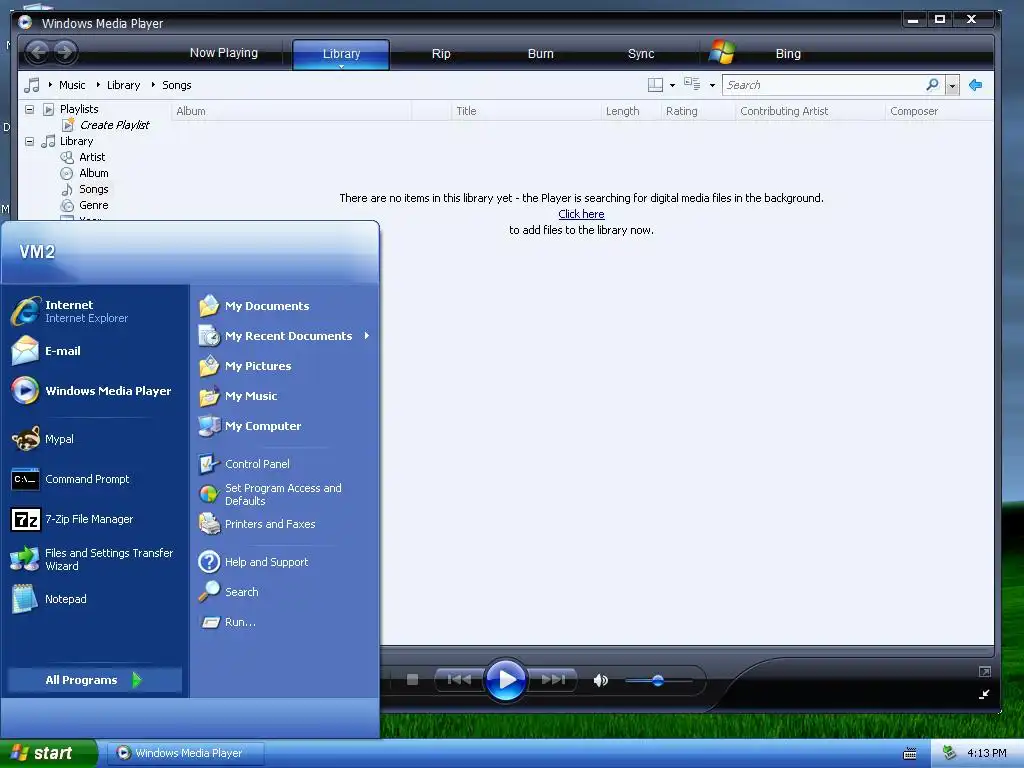Open Search from the Start menu
Image resolution: width=1024 pixels, height=768 pixels.
pyautogui.click(x=284, y=592)
